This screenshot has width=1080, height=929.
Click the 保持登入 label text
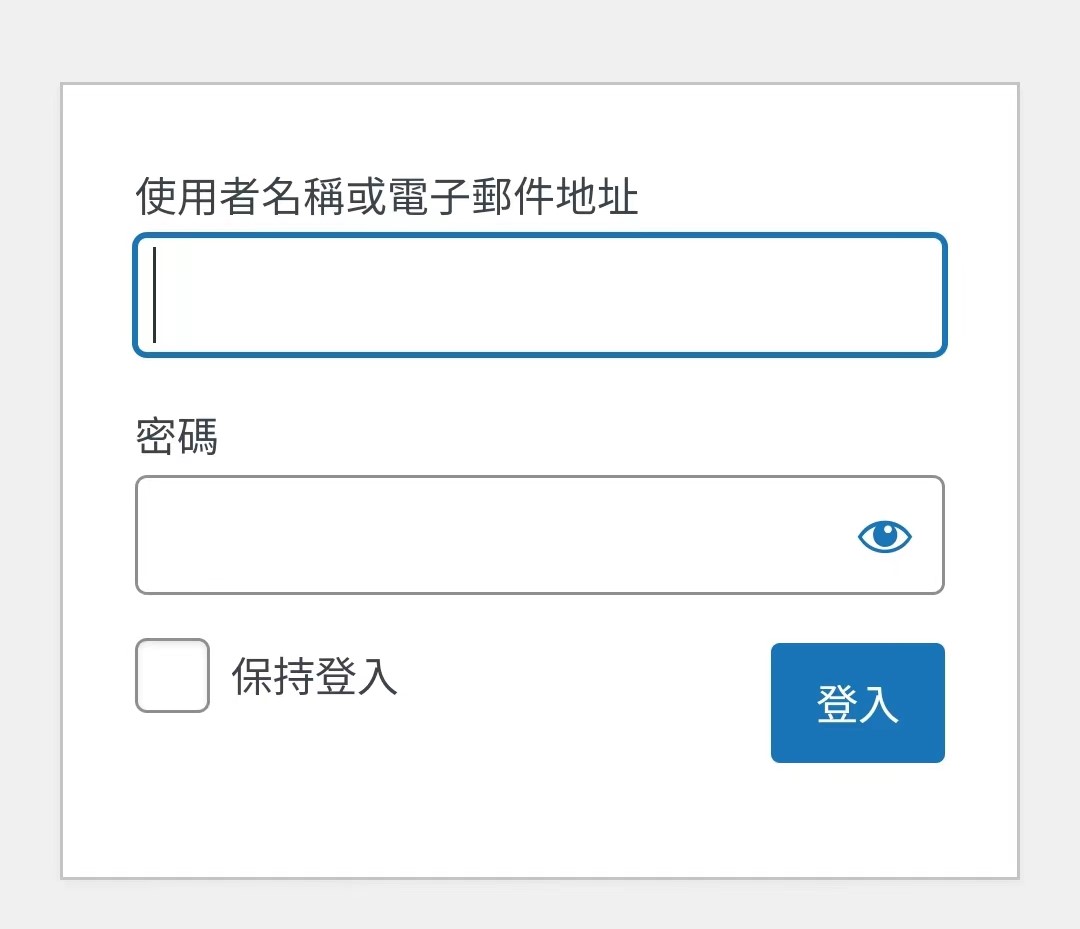[315, 677]
